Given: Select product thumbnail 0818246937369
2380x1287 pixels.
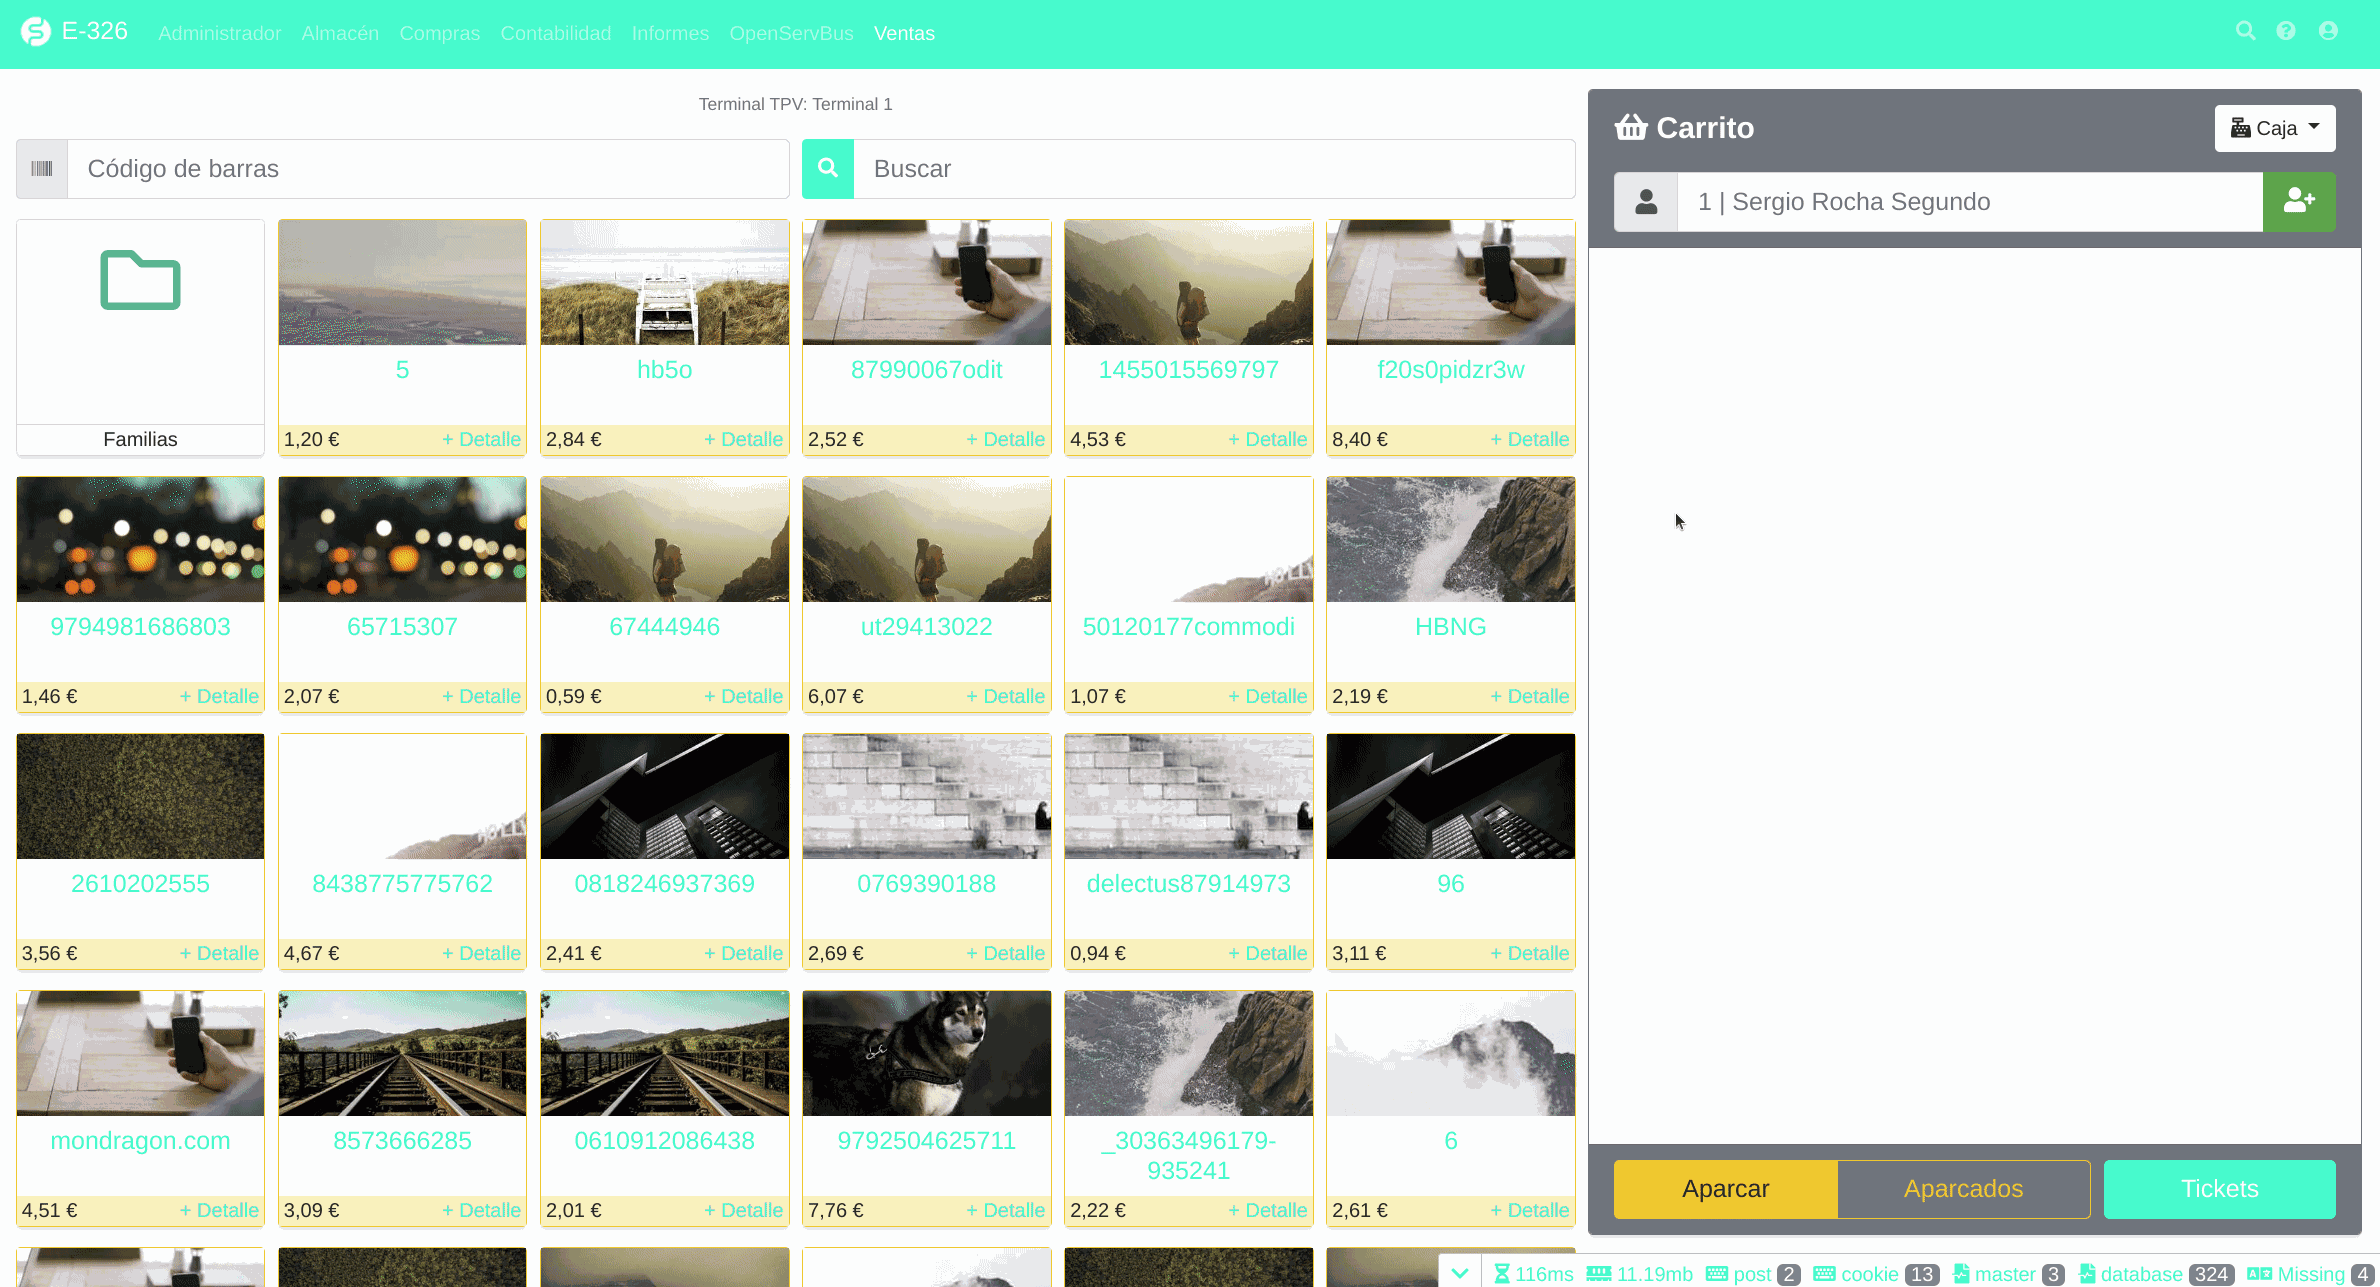Looking at the screenshot, I should coord(665,797).
